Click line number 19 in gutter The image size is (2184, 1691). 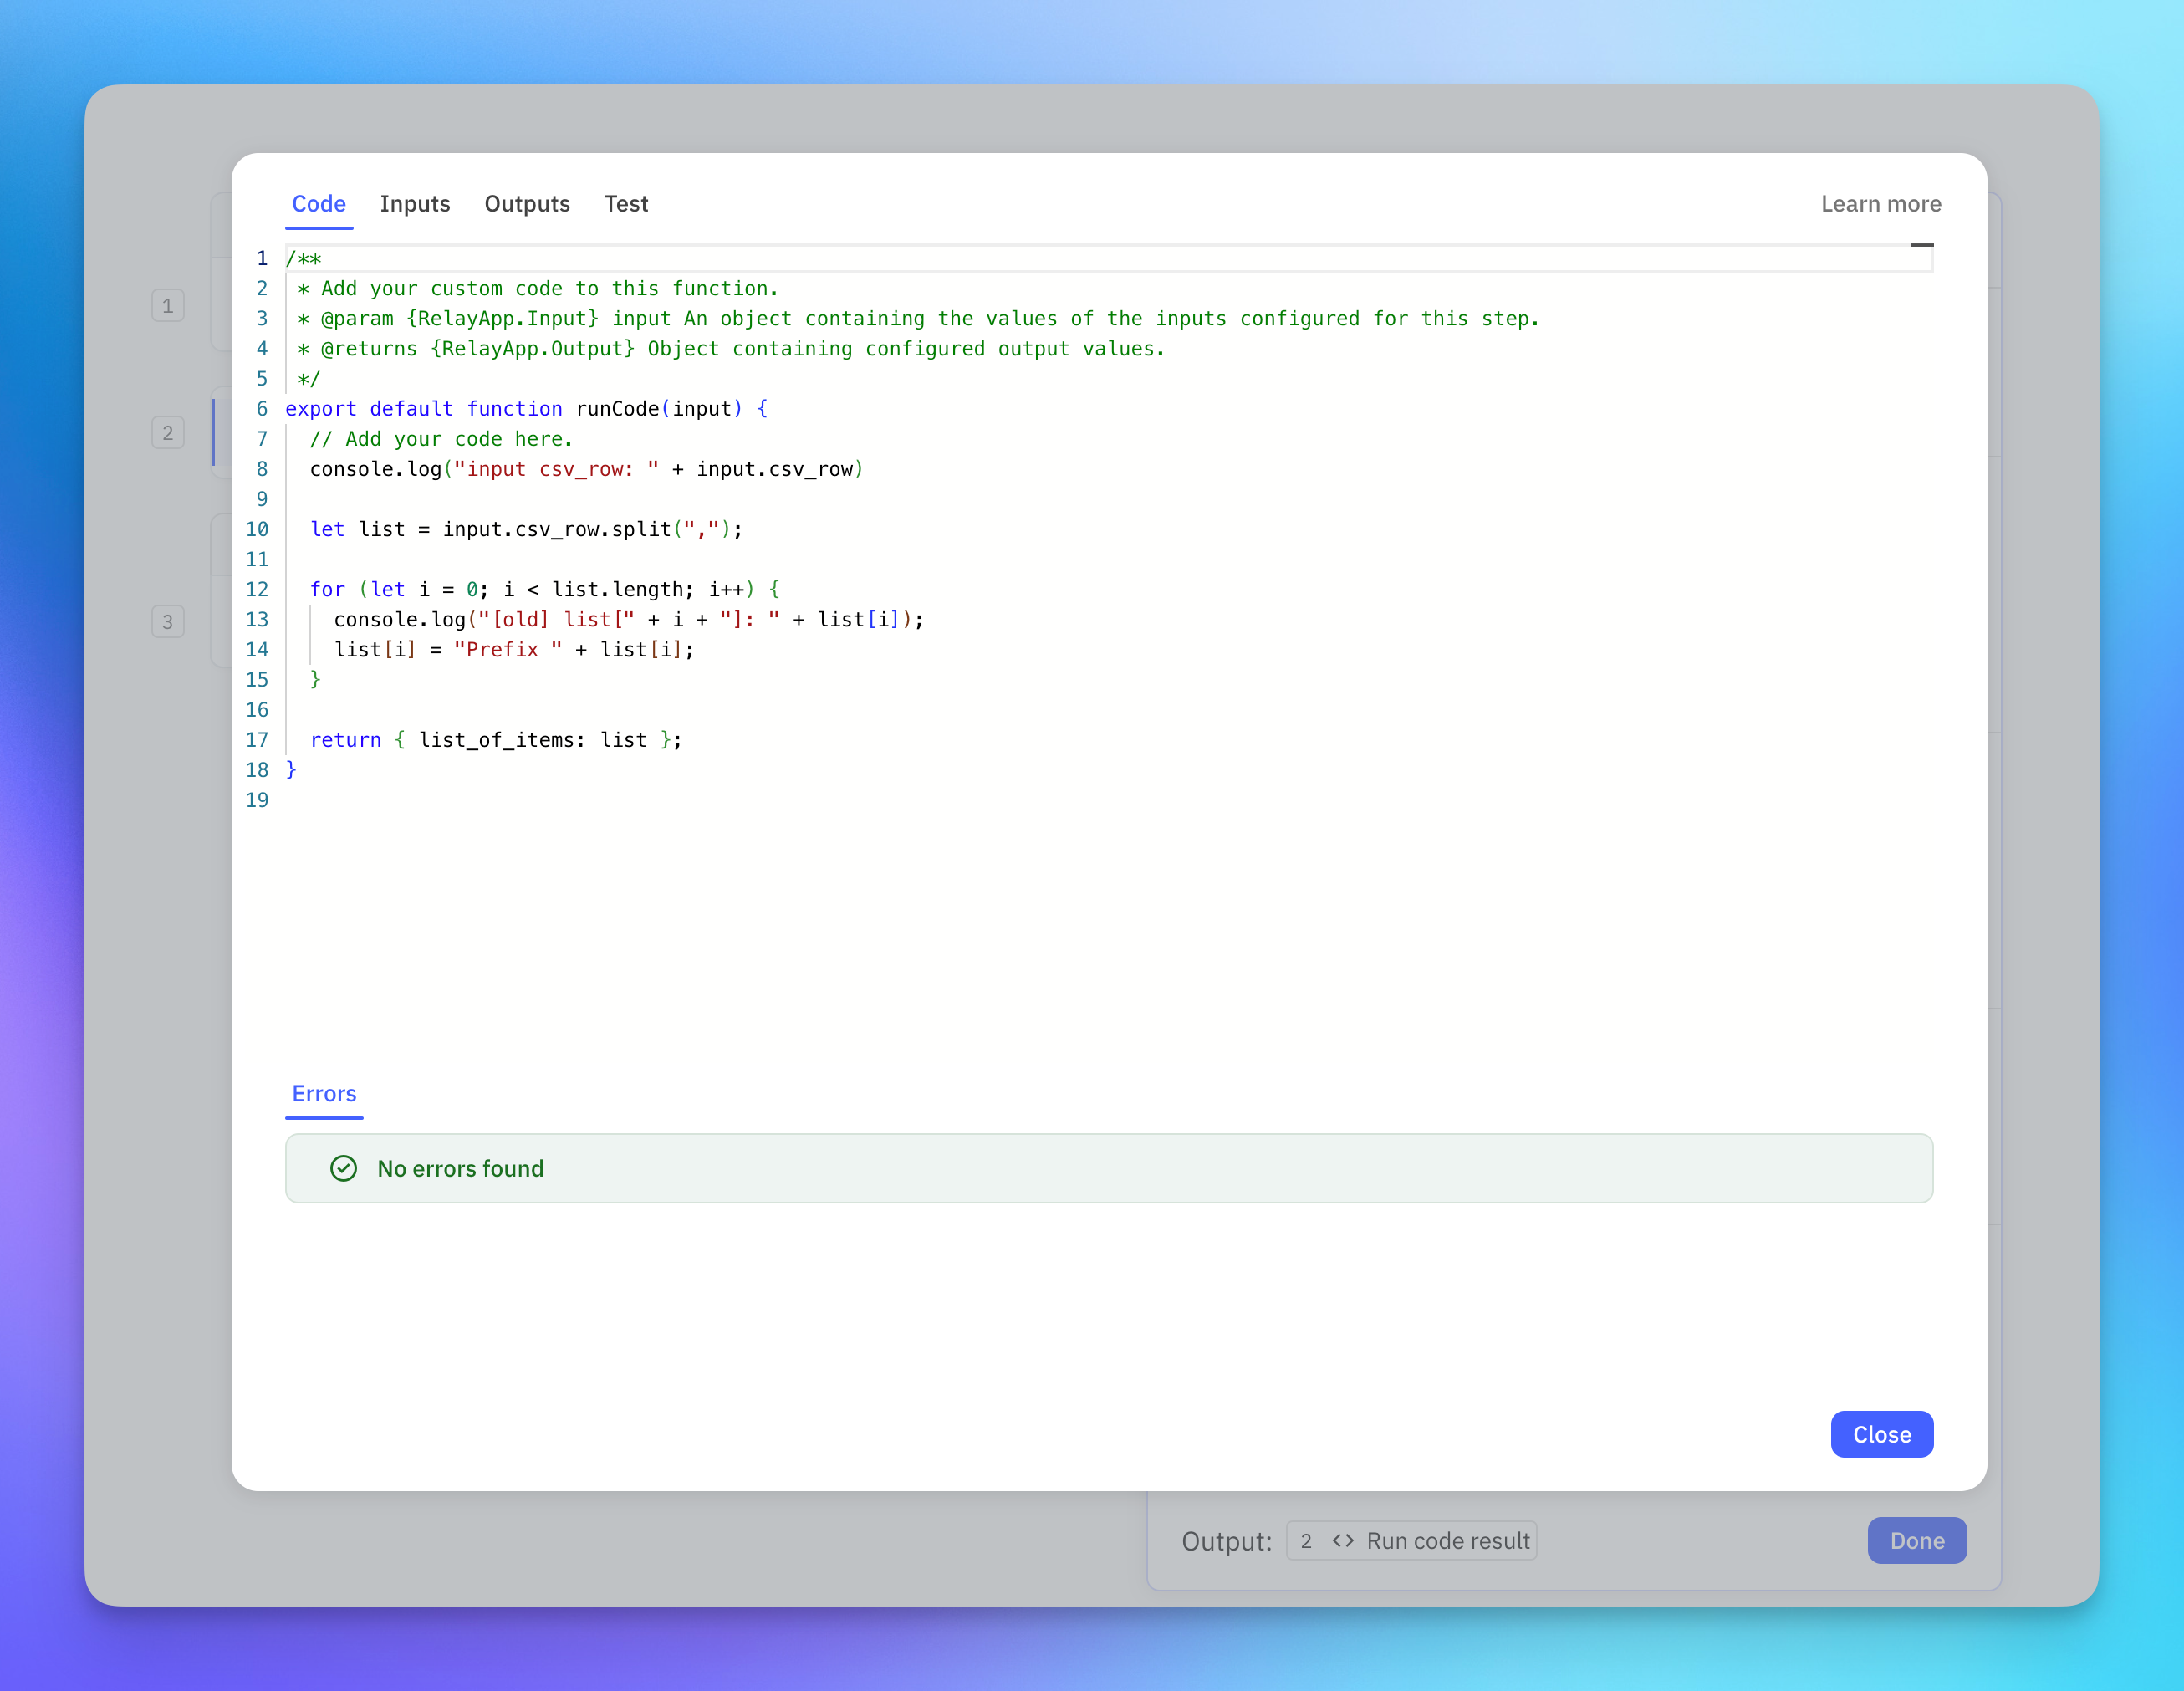tap(257, 800)
